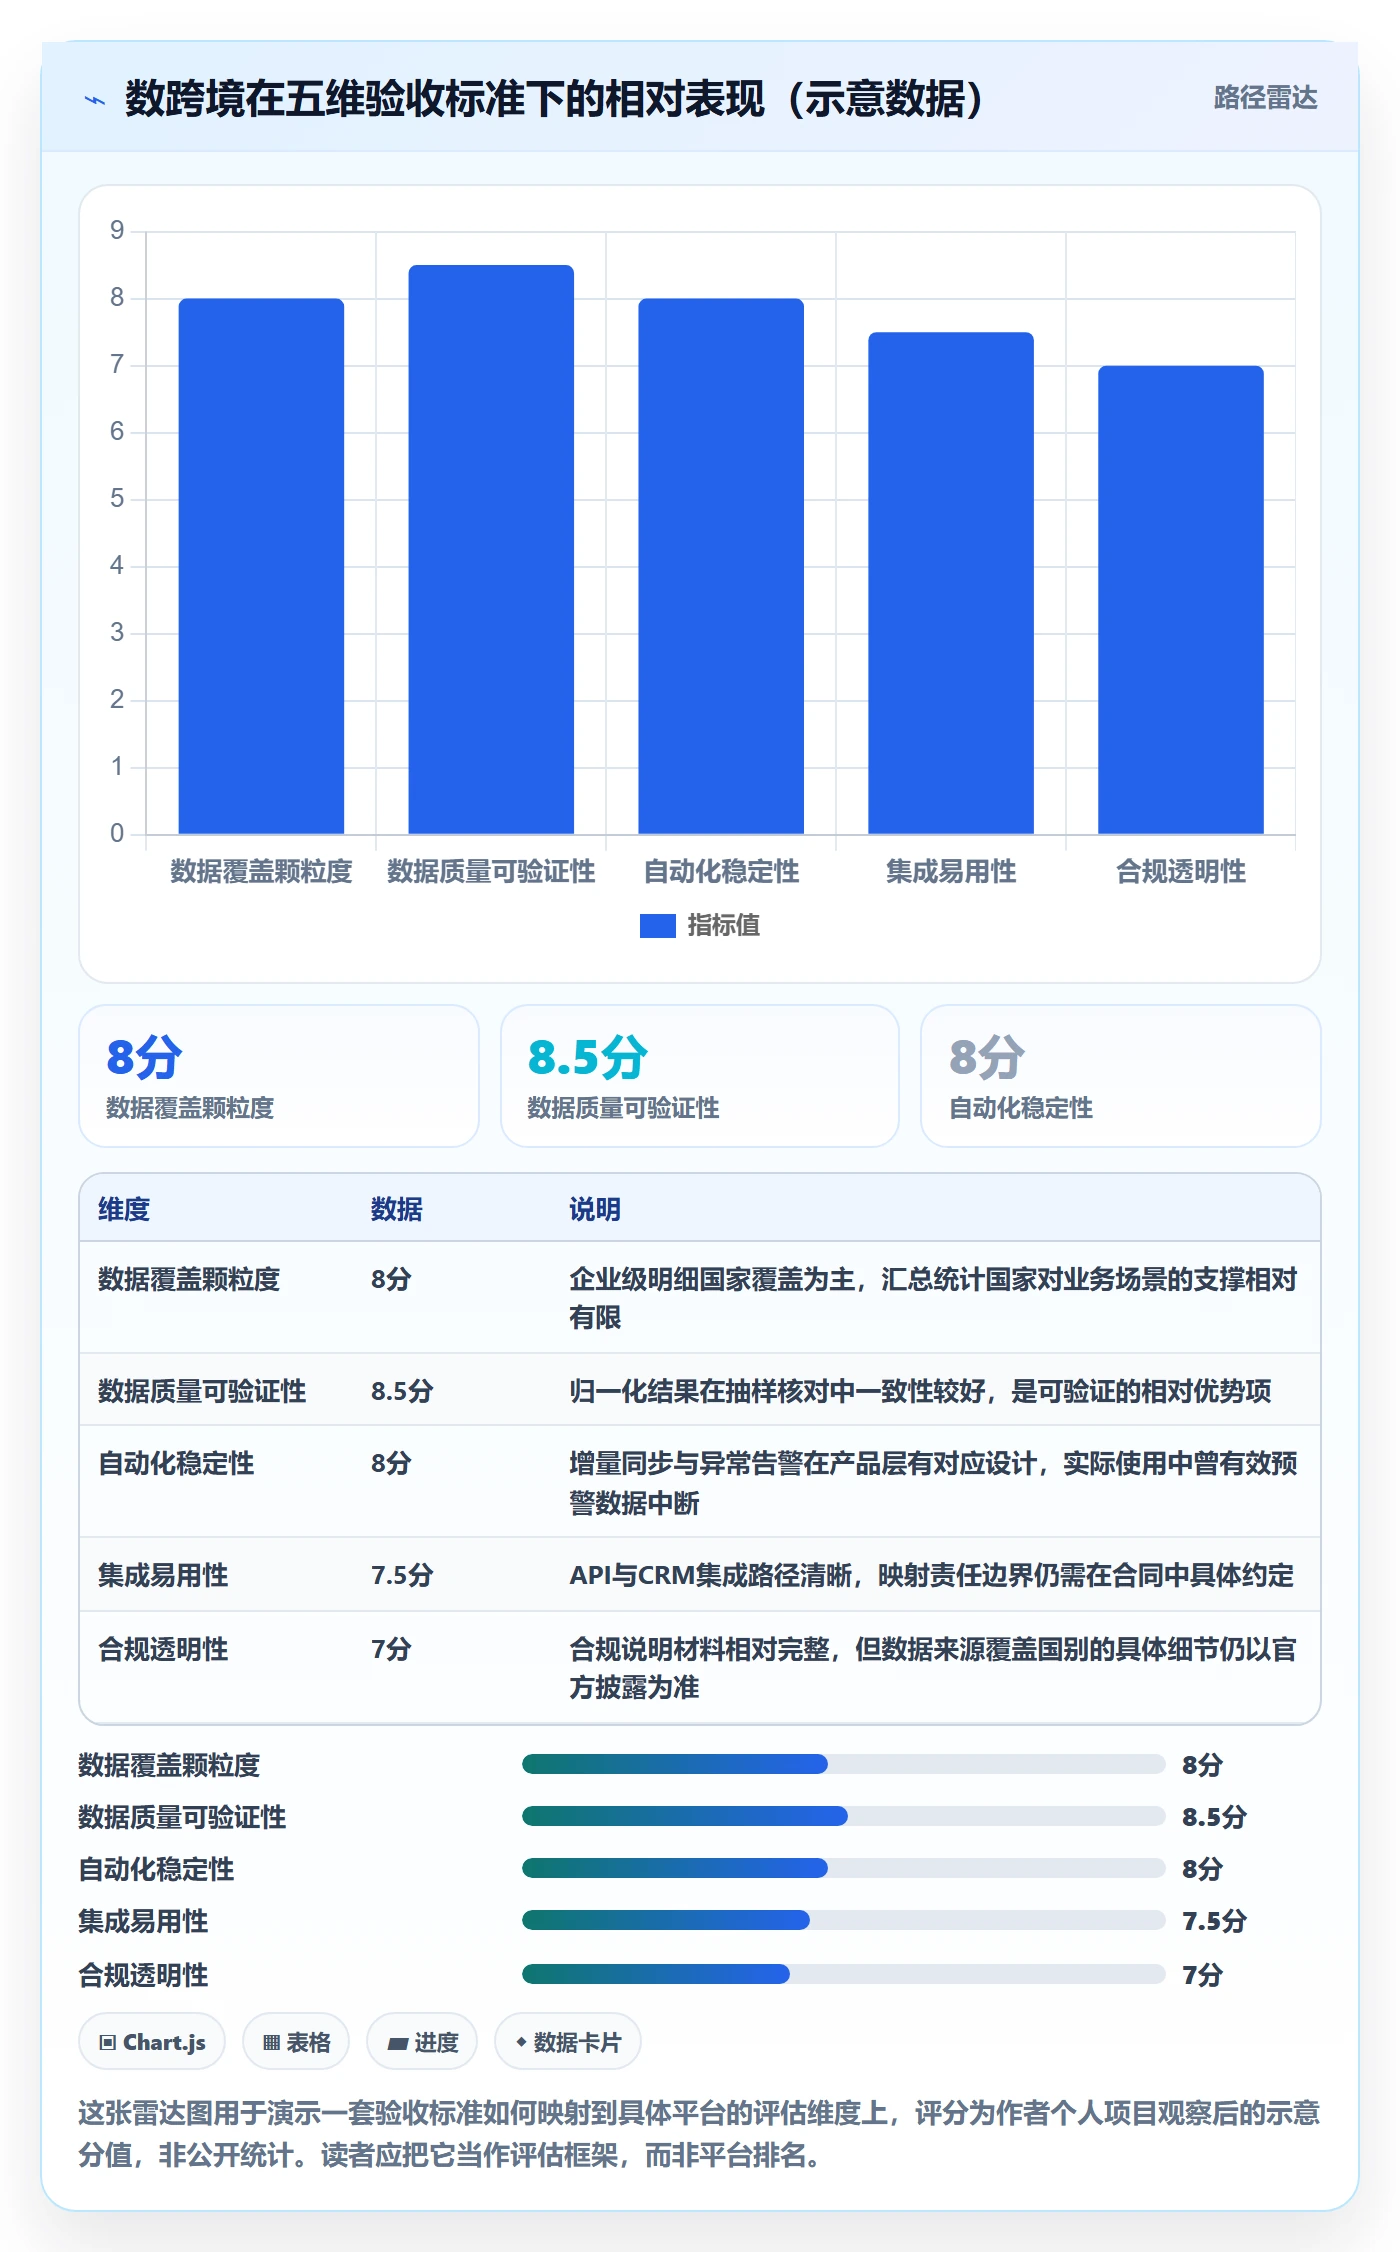Click the description starting with "API与CRM集成路径清晰"
The image size is (1400, 2252).
point(932,1575)
